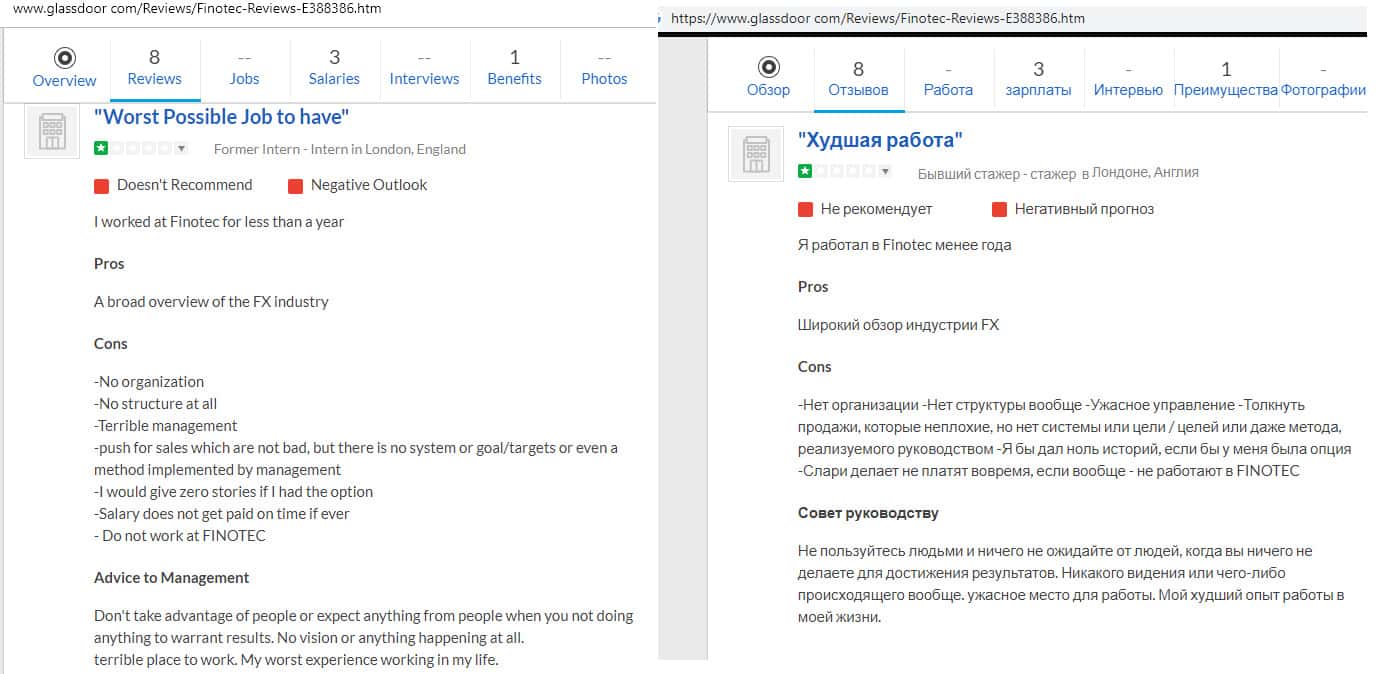Image resolution: width=1378 pixels, height=674 pixels.
Task: Click the red square beside Negative Outlook
Action: point(295,186)
